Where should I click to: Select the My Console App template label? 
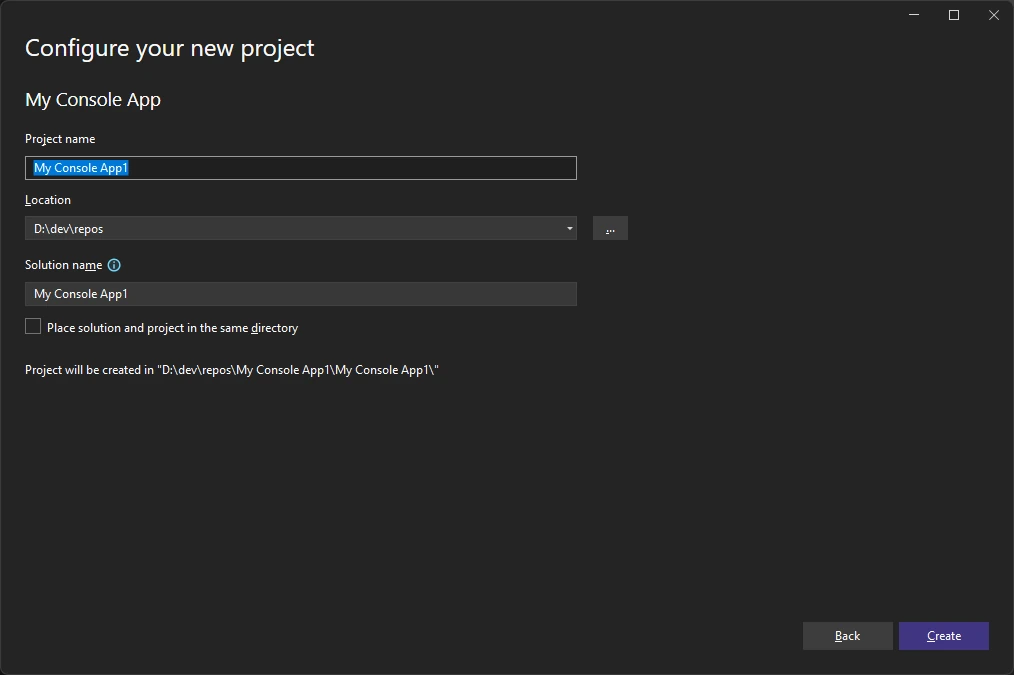coord(93,99)
